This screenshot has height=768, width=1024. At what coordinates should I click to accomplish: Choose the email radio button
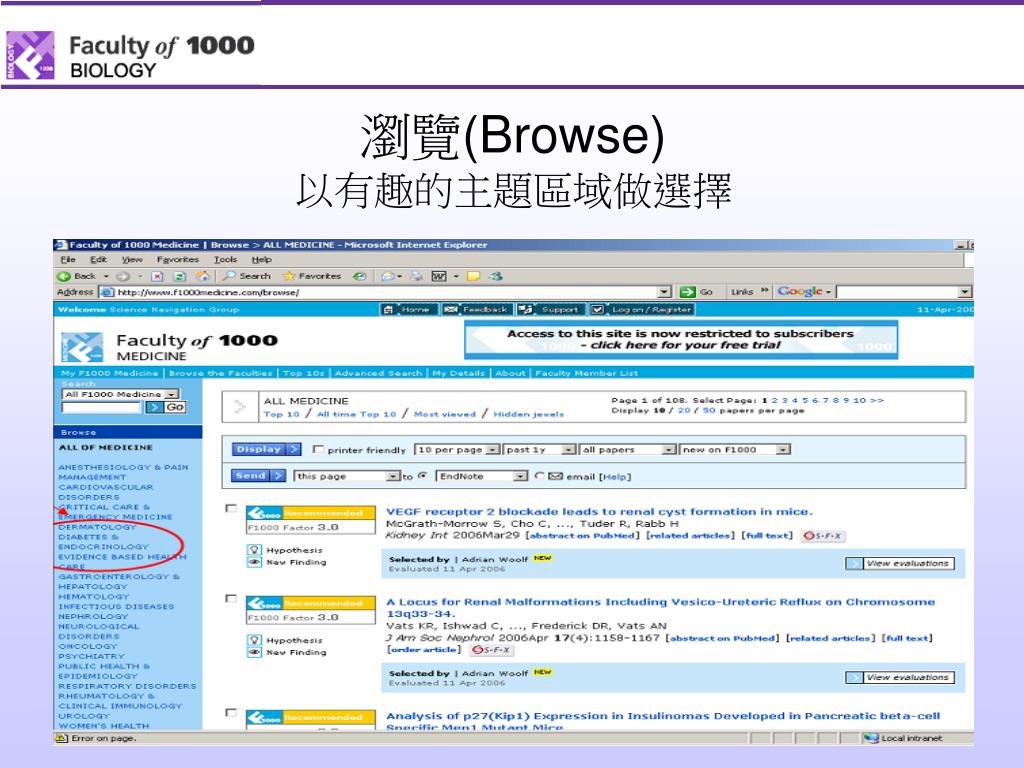pyautogui.click(x=539, y=475)
